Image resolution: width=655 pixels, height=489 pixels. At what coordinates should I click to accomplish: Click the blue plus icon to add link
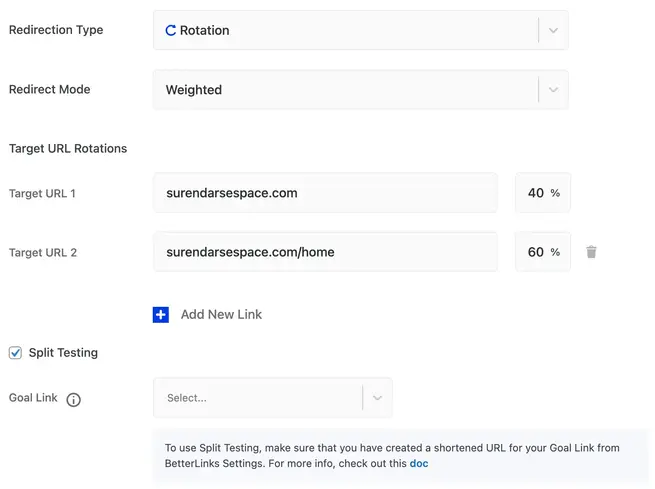pos(161,314)
